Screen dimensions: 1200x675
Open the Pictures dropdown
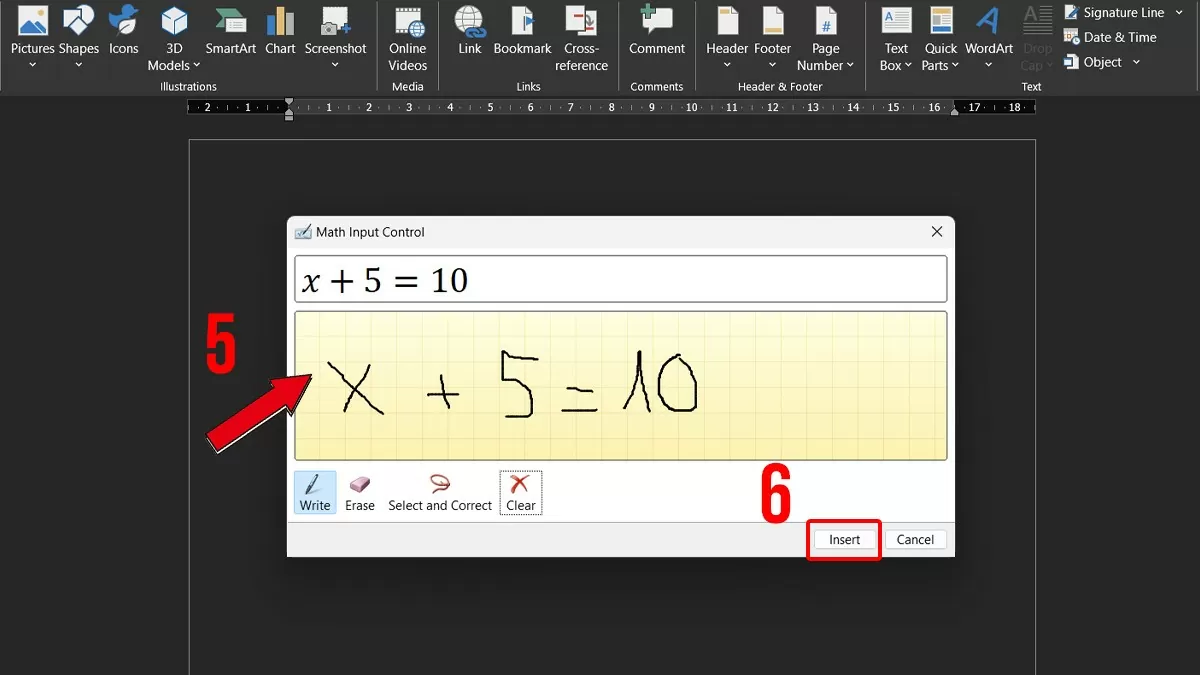point(32,40)
